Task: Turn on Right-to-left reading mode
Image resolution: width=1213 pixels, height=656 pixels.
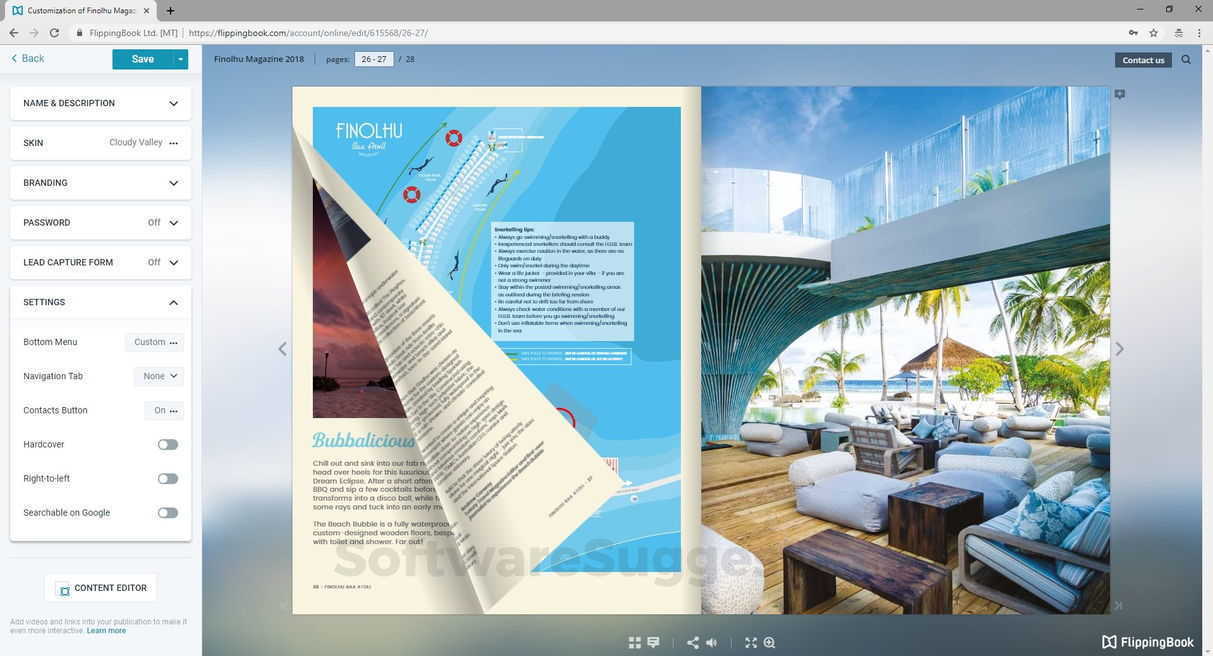Action: coord(166,478)
